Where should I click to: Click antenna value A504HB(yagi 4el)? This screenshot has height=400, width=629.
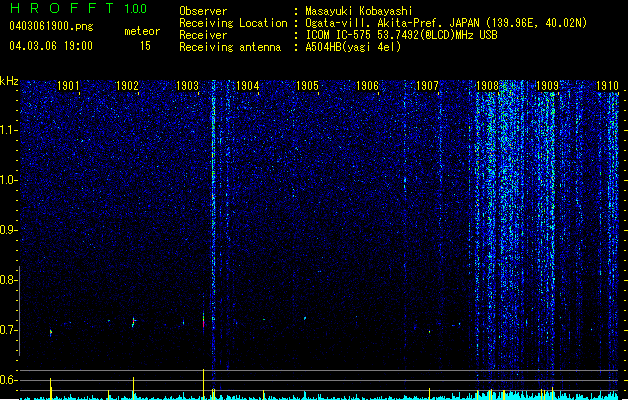point(353,47)
